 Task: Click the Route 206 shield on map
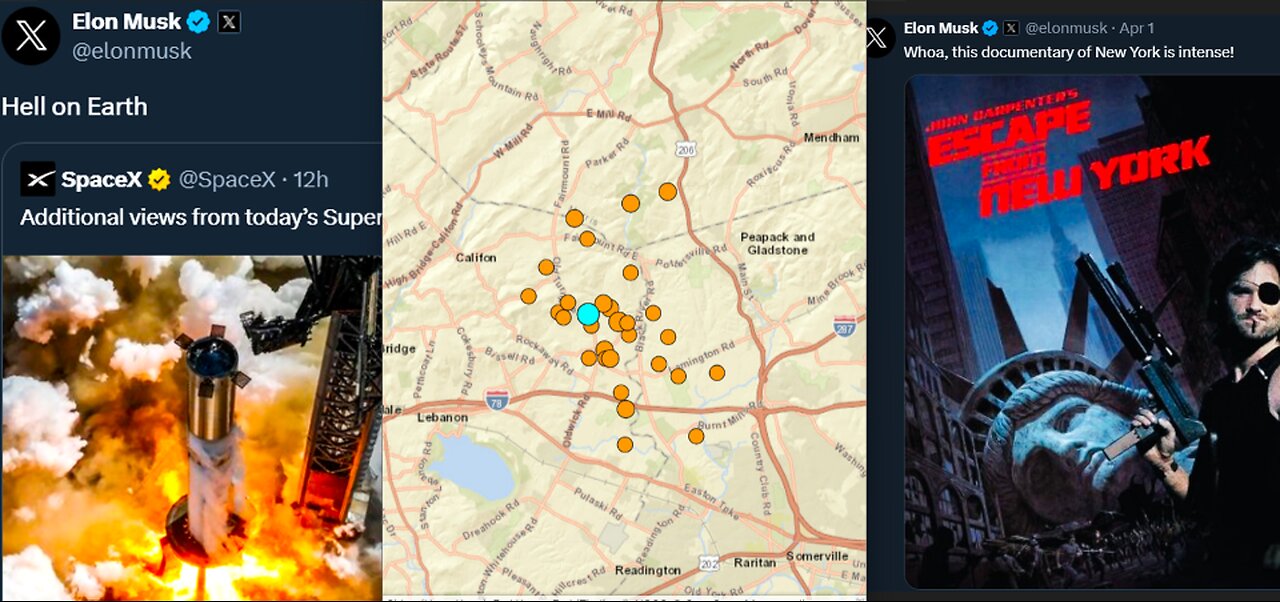(x=685, y=149)
